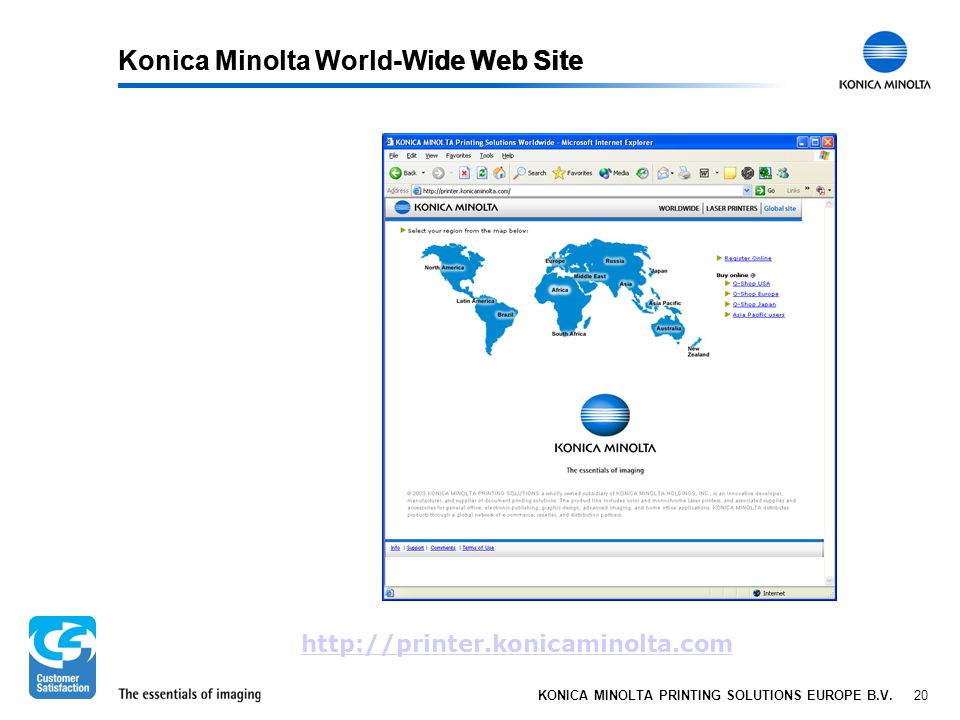Image resolution: width=960 pixels, height=720 pixels.
Task: Open the Q-Shop Japan link
Action: coord(754,304)
